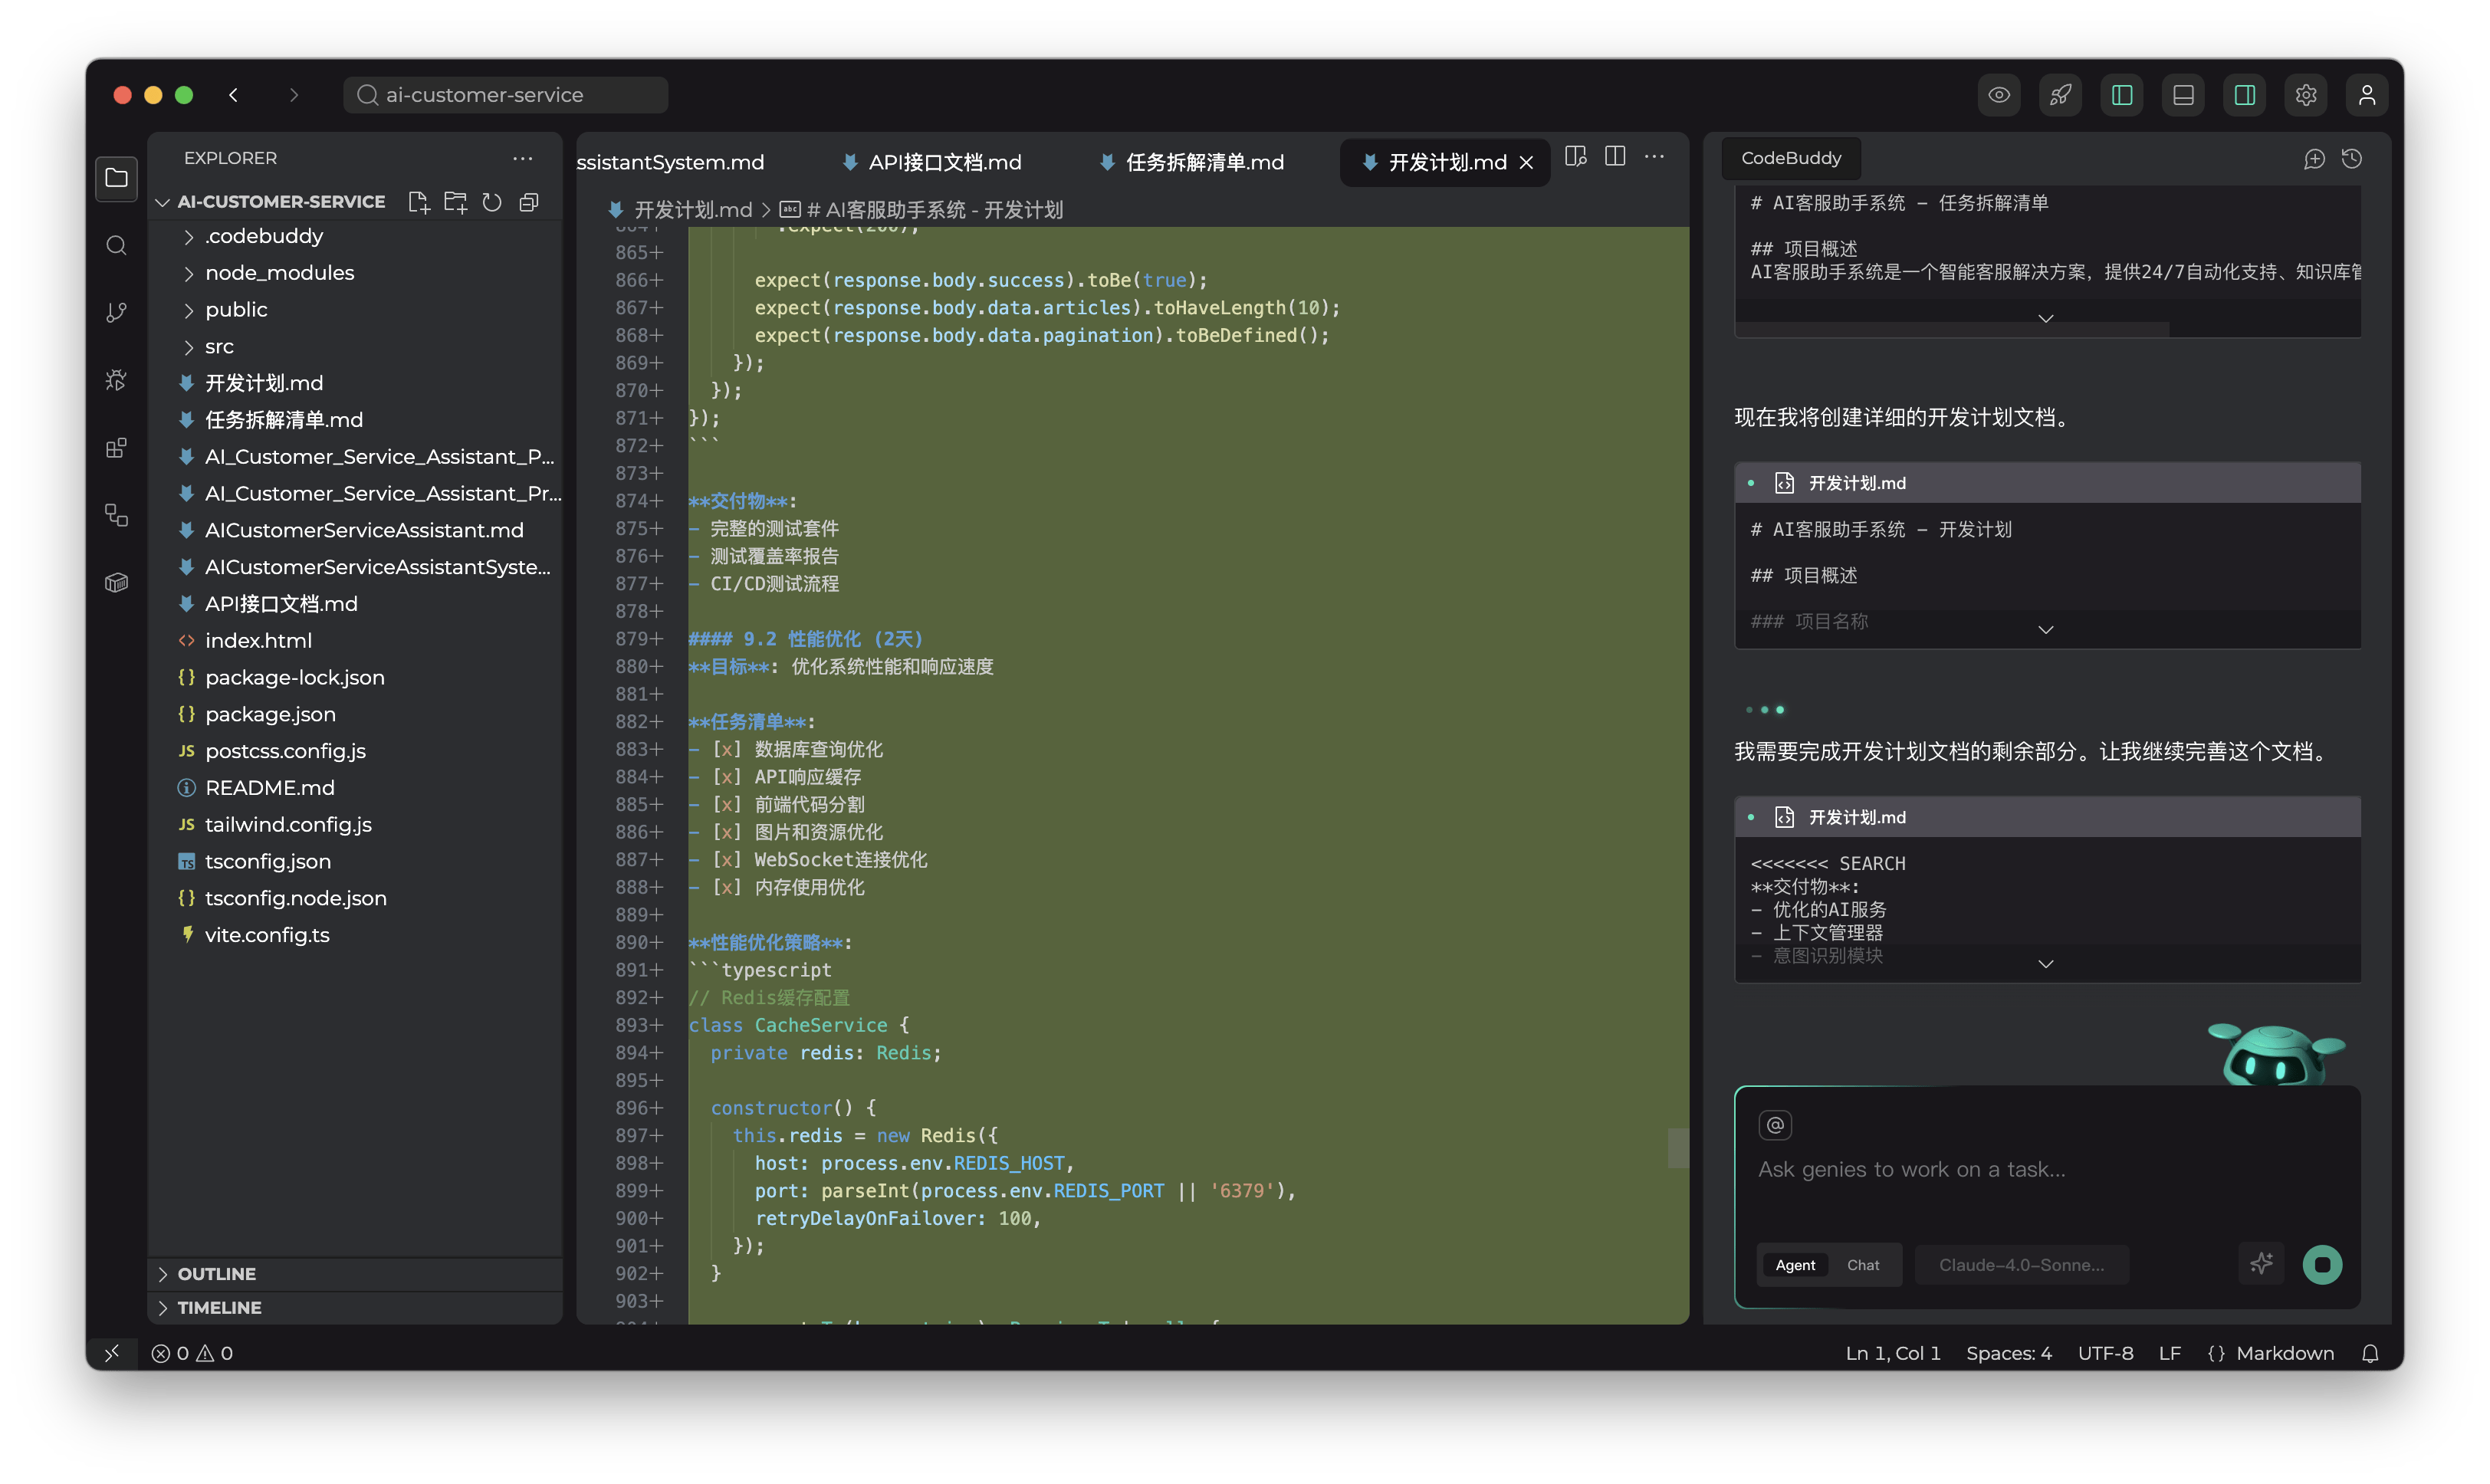Open the settings gear in title bar
This screenshot has width=2490, height=1484.
pos(2306,95)
